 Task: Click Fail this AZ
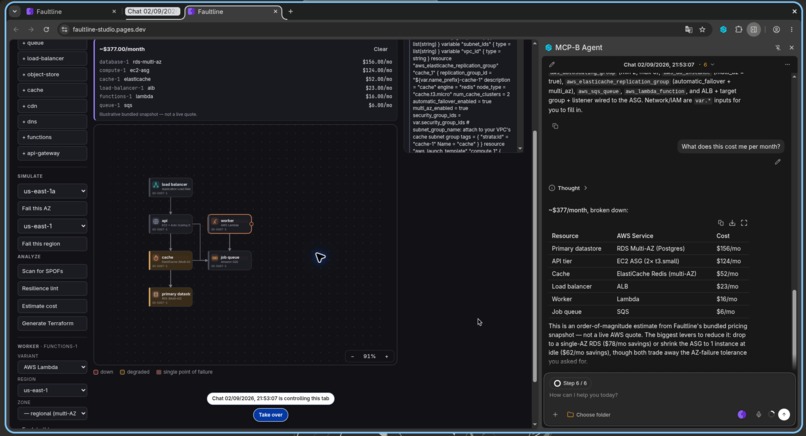tap(52, 208)
